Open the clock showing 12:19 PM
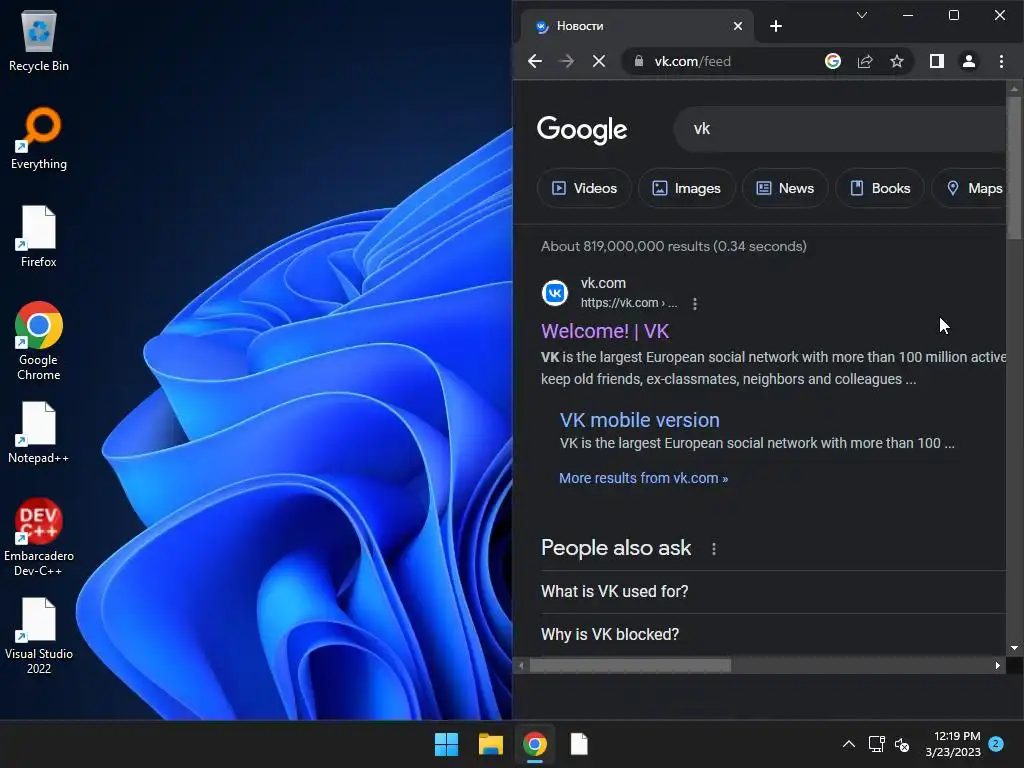Screen dimensions: 1024x768 click(x=953, y=744)
